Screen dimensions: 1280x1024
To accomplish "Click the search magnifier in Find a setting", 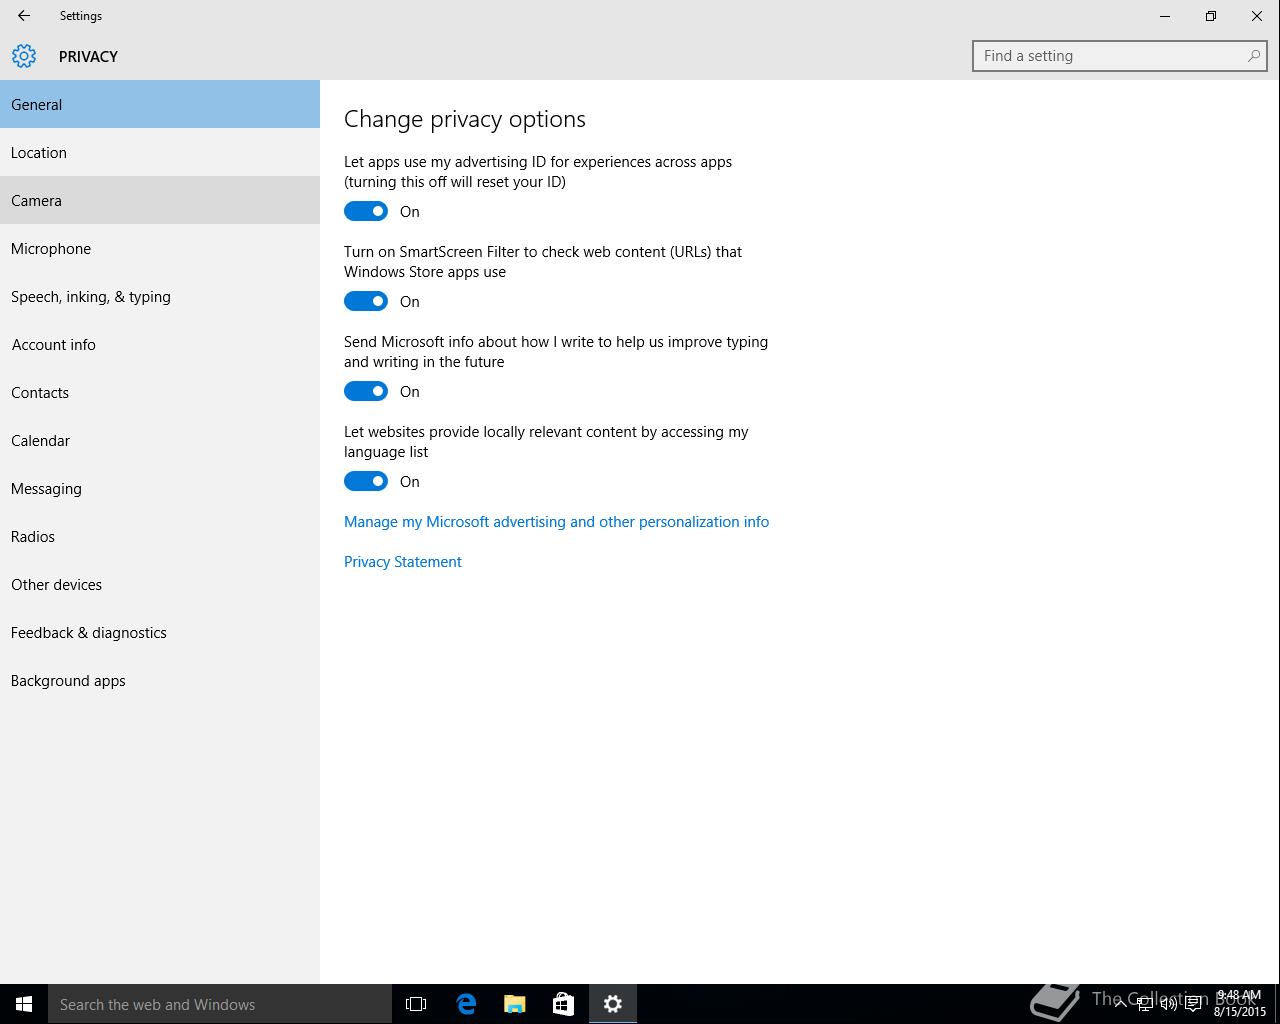I will (1253, 56).
